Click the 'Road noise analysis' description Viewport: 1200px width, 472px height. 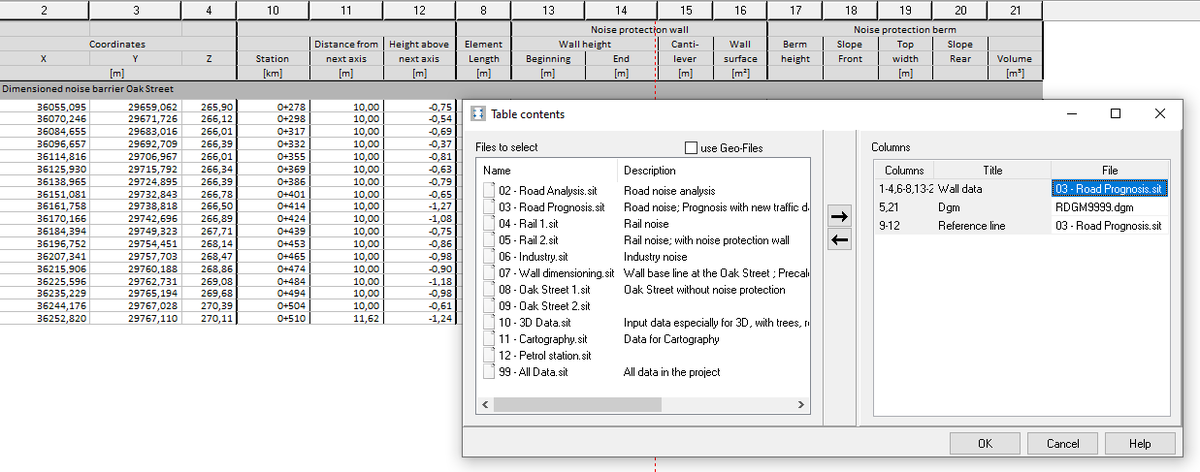(669, 190)
